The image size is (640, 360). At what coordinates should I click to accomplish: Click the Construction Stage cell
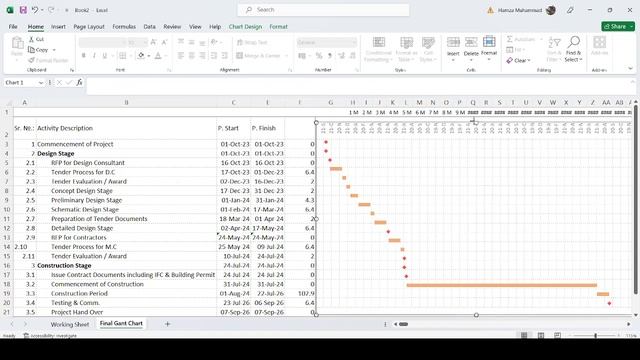[127, 266]
